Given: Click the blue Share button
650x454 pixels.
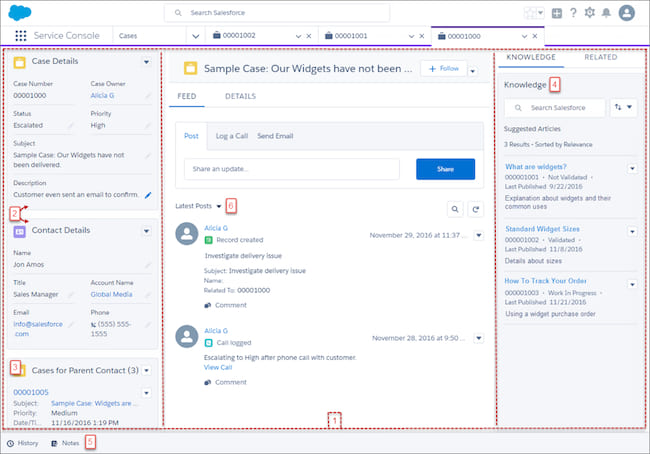Looking at the screenshot, I should point(445,169).
